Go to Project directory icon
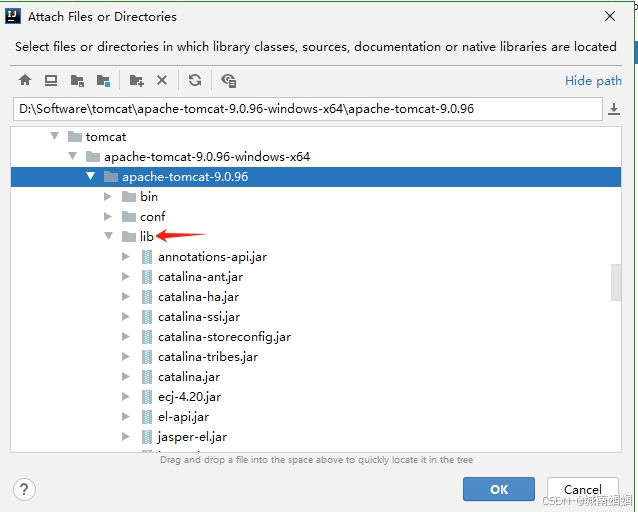This screenshot has height=512, width=638. coord(77,81)
